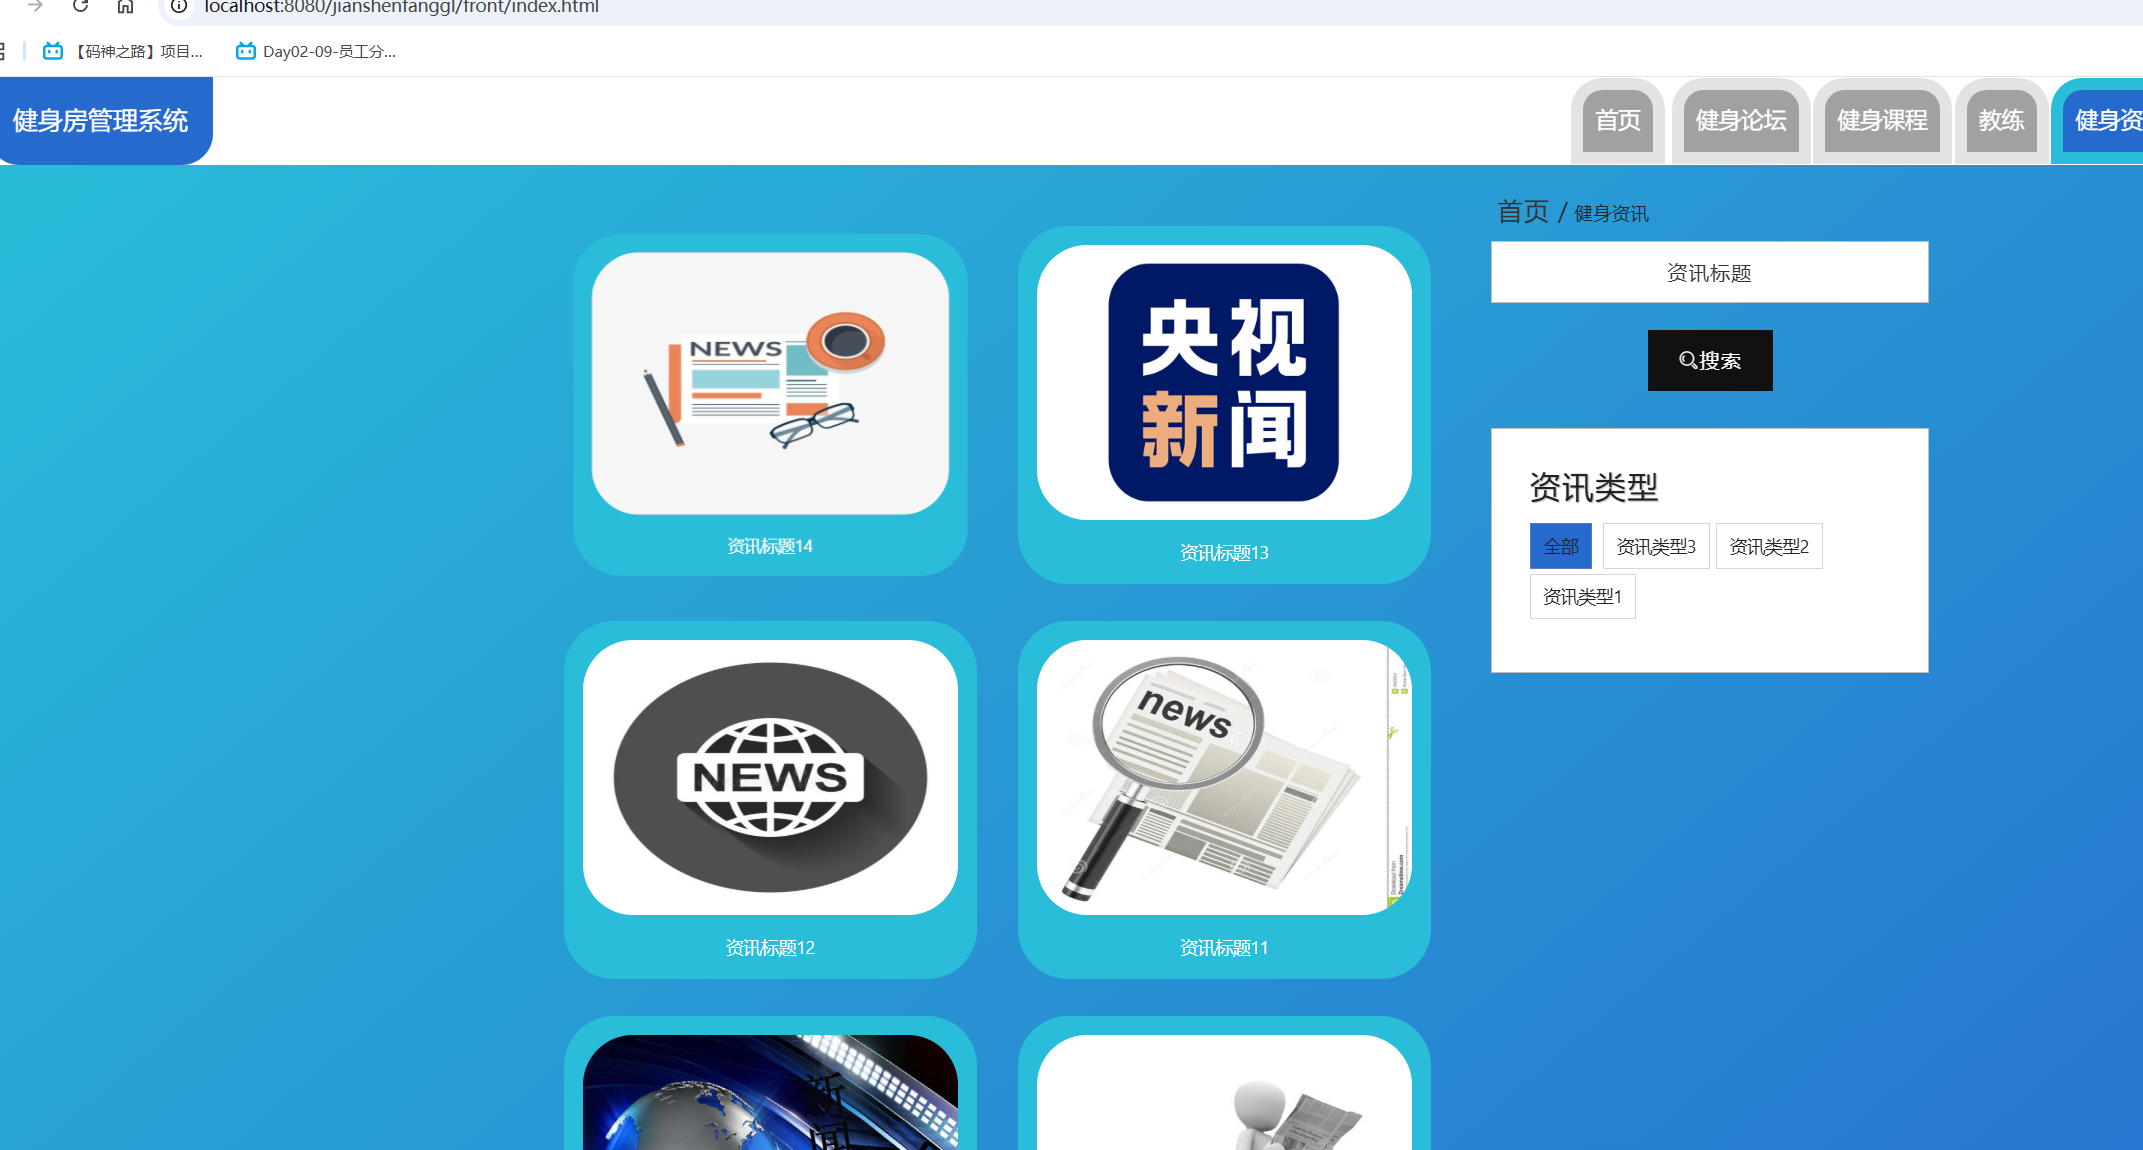Image resolution: width=2143 pixels, height=1150 pixels.
Task: Filter by 资讯类型2
Action: [x=1769, y=546]
